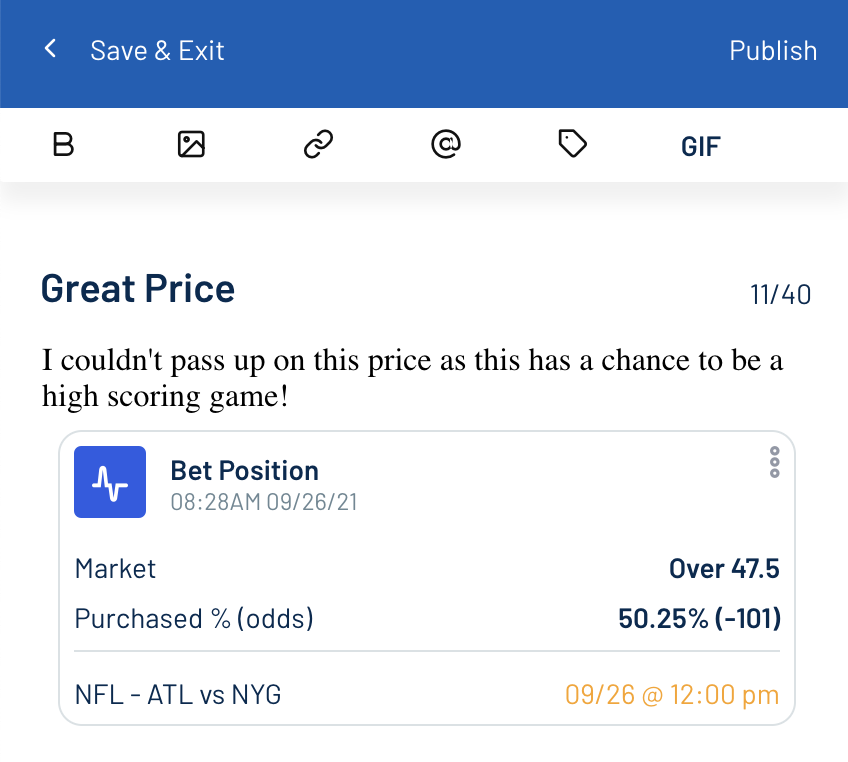The height and width of the screenshot is (762, 848).
Task: Insert a GIF into the post
Action: pyautogui.click(x=700, y=147)
